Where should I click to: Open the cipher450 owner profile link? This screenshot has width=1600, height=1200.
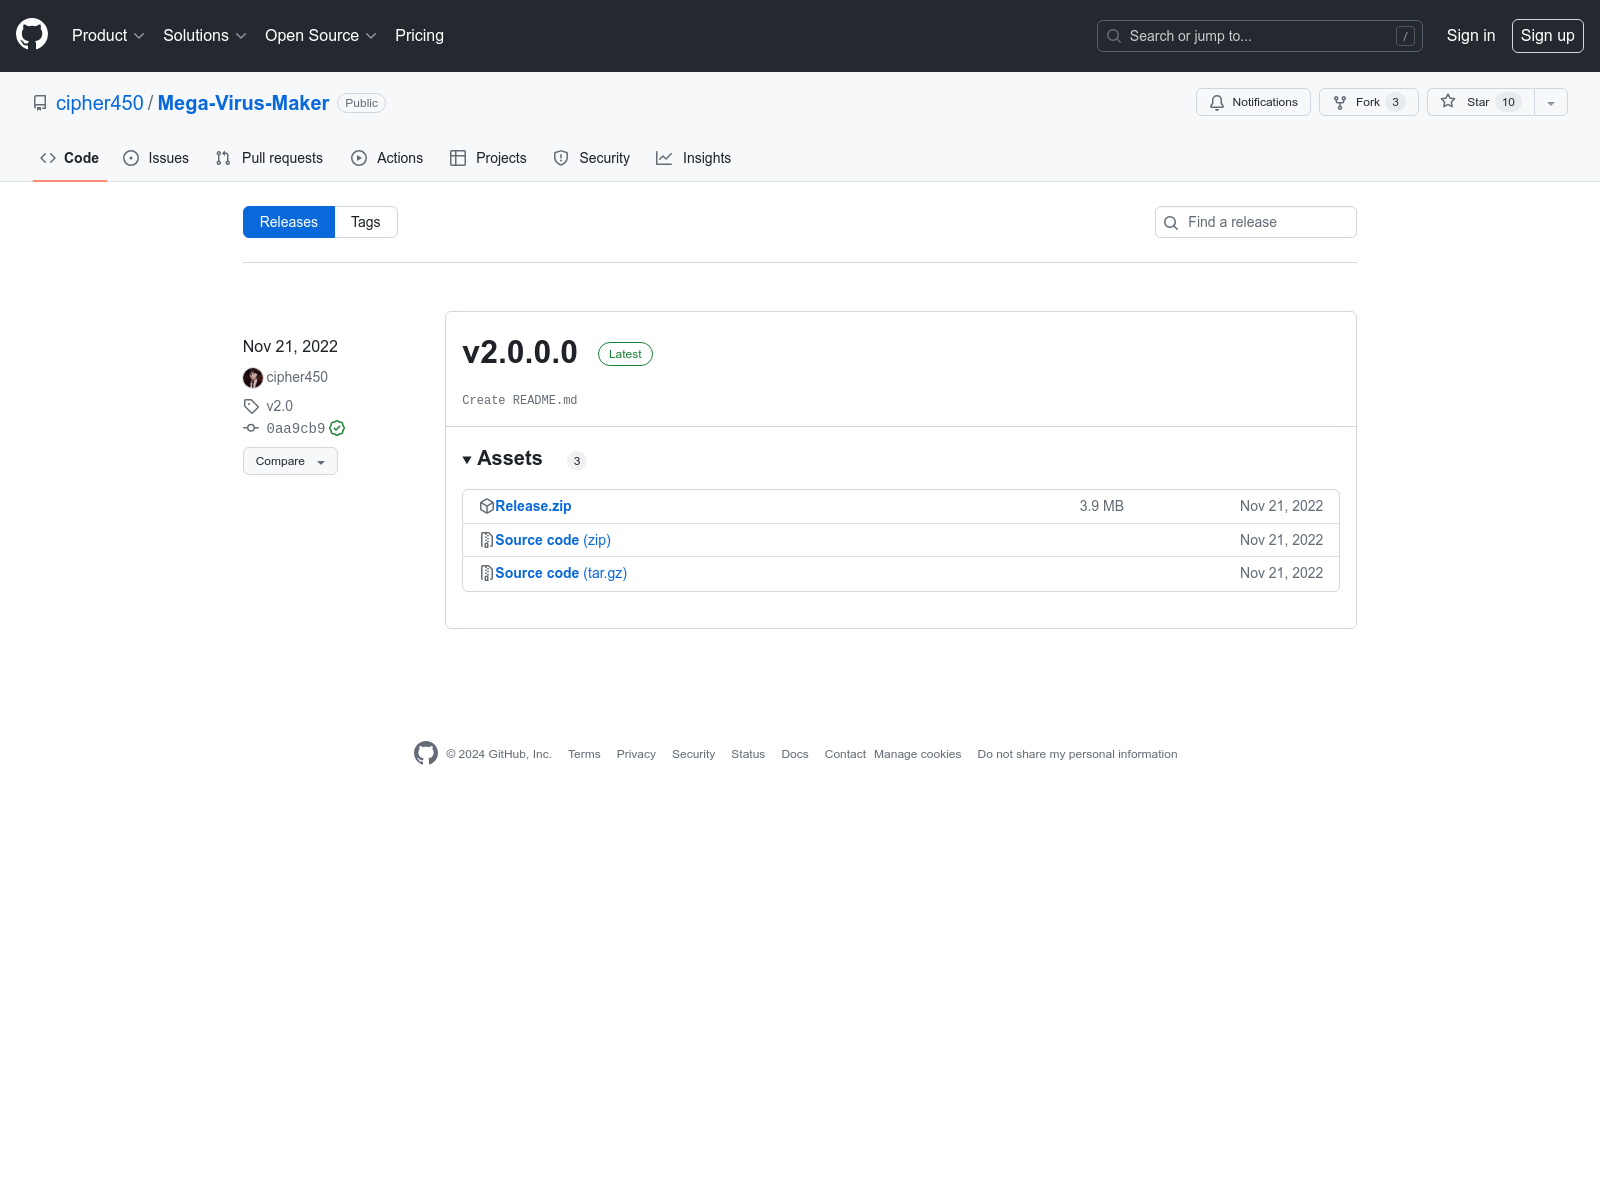coord(100,103)
